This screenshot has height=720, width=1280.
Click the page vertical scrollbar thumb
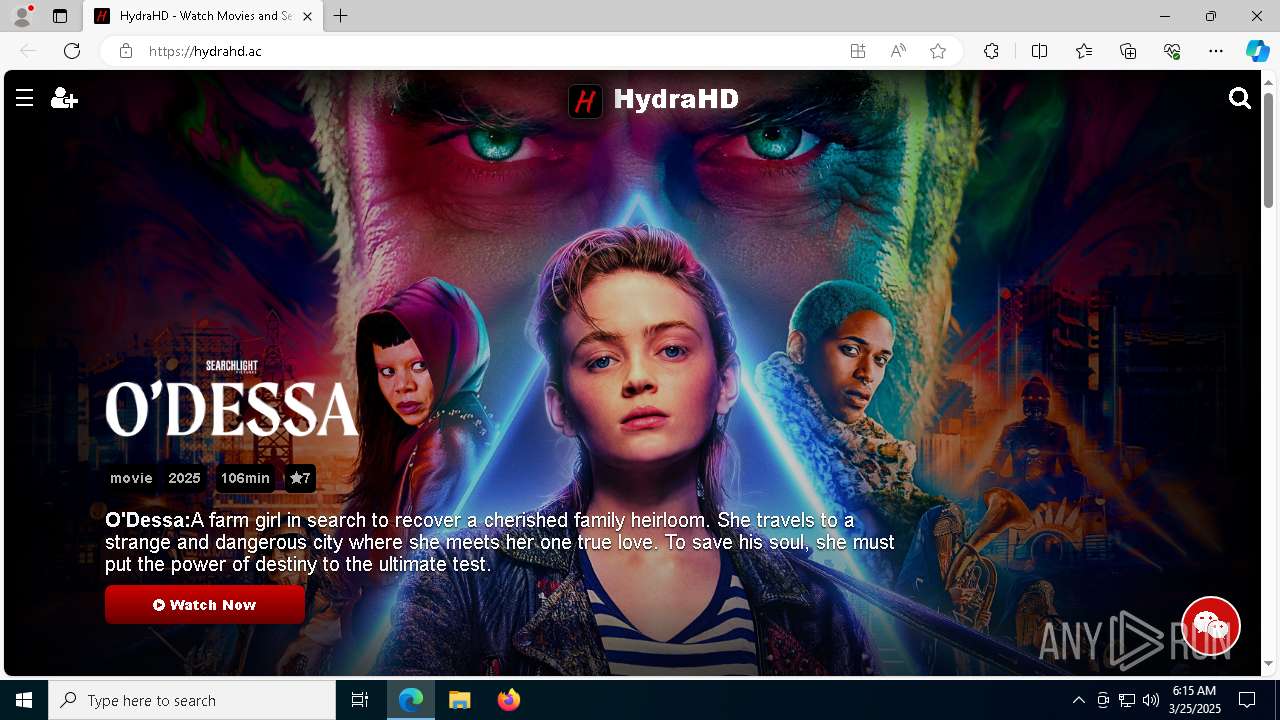coord(1268,150)
